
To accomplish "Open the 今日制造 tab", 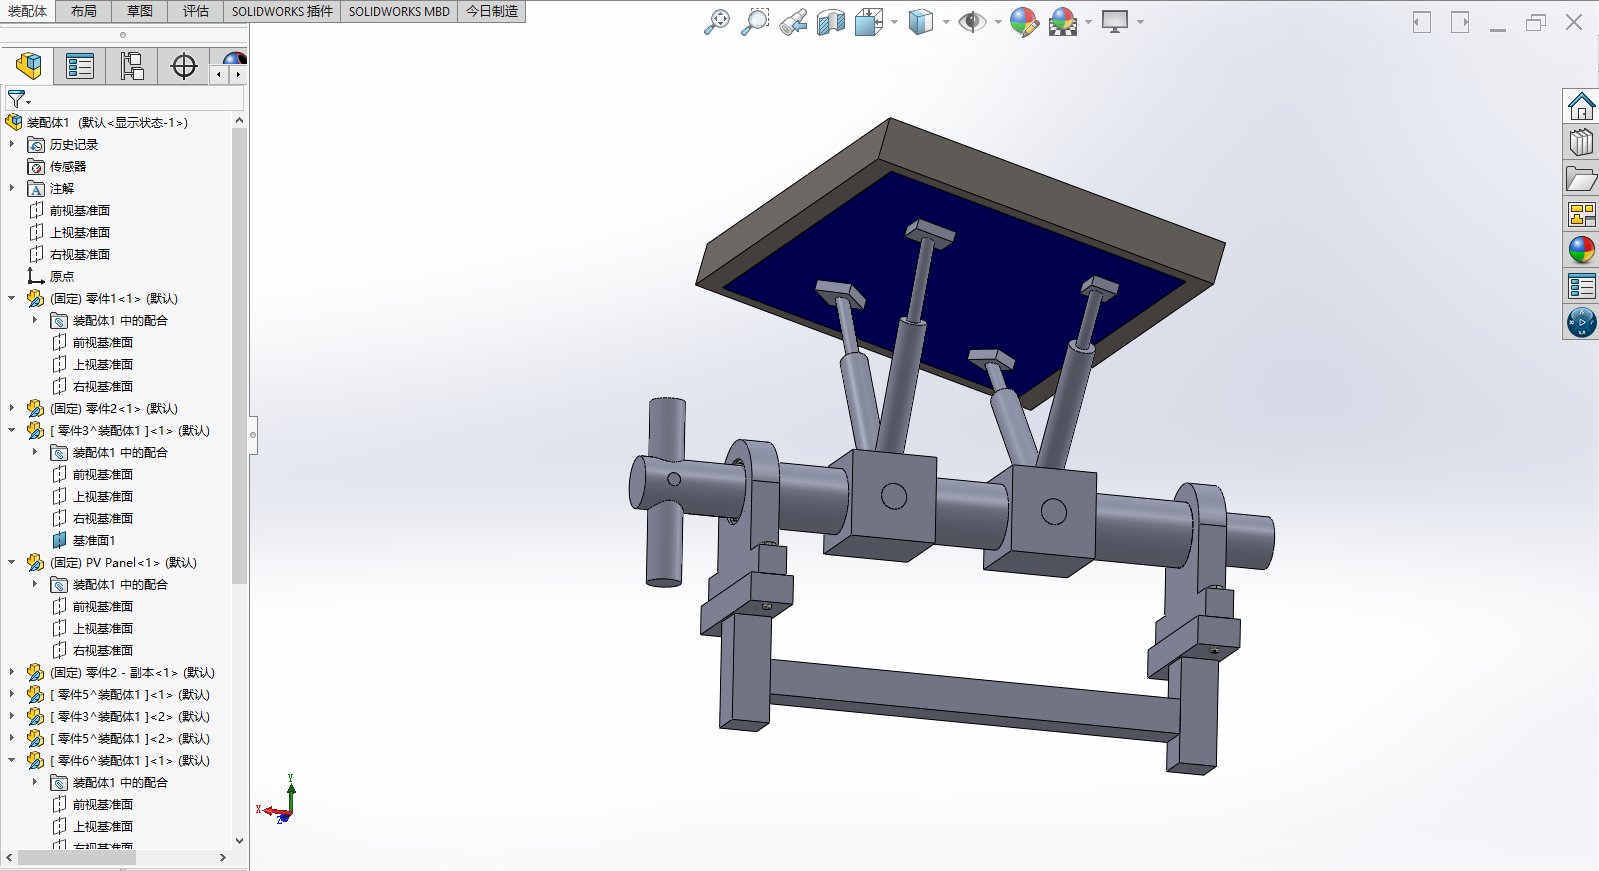I will pyautogui.click(x=492, y=11).
